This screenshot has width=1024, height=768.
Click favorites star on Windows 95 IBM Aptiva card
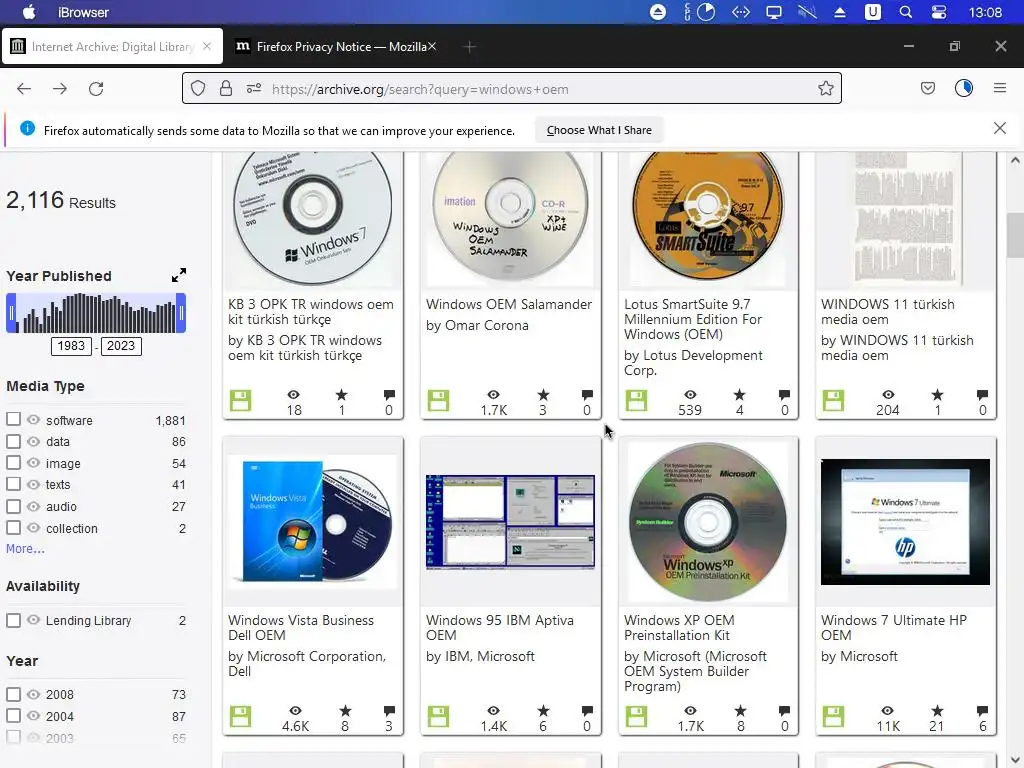pos(543,711)
